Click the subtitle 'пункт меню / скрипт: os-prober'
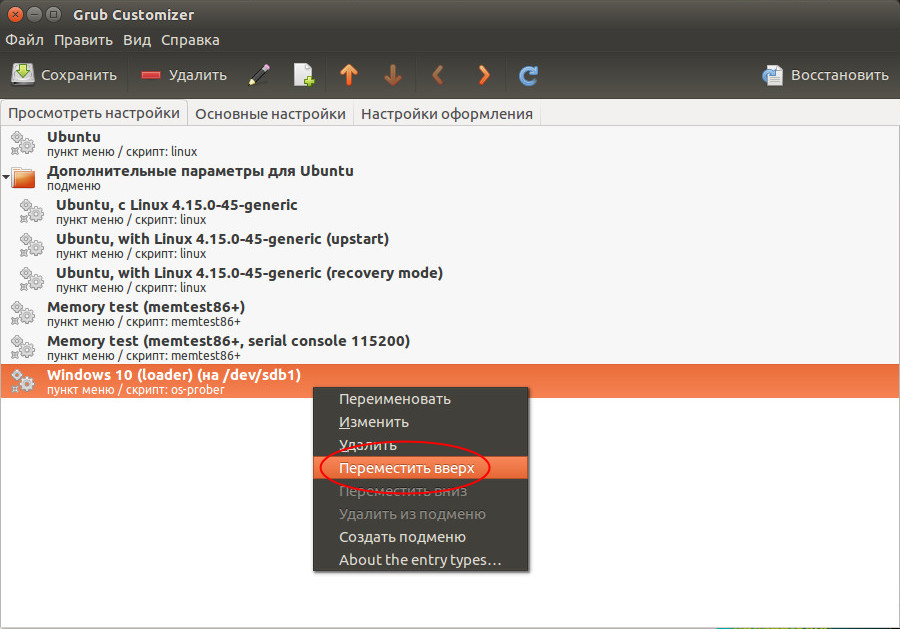Viewport: 900px width, 629px height. pos(135,390)
